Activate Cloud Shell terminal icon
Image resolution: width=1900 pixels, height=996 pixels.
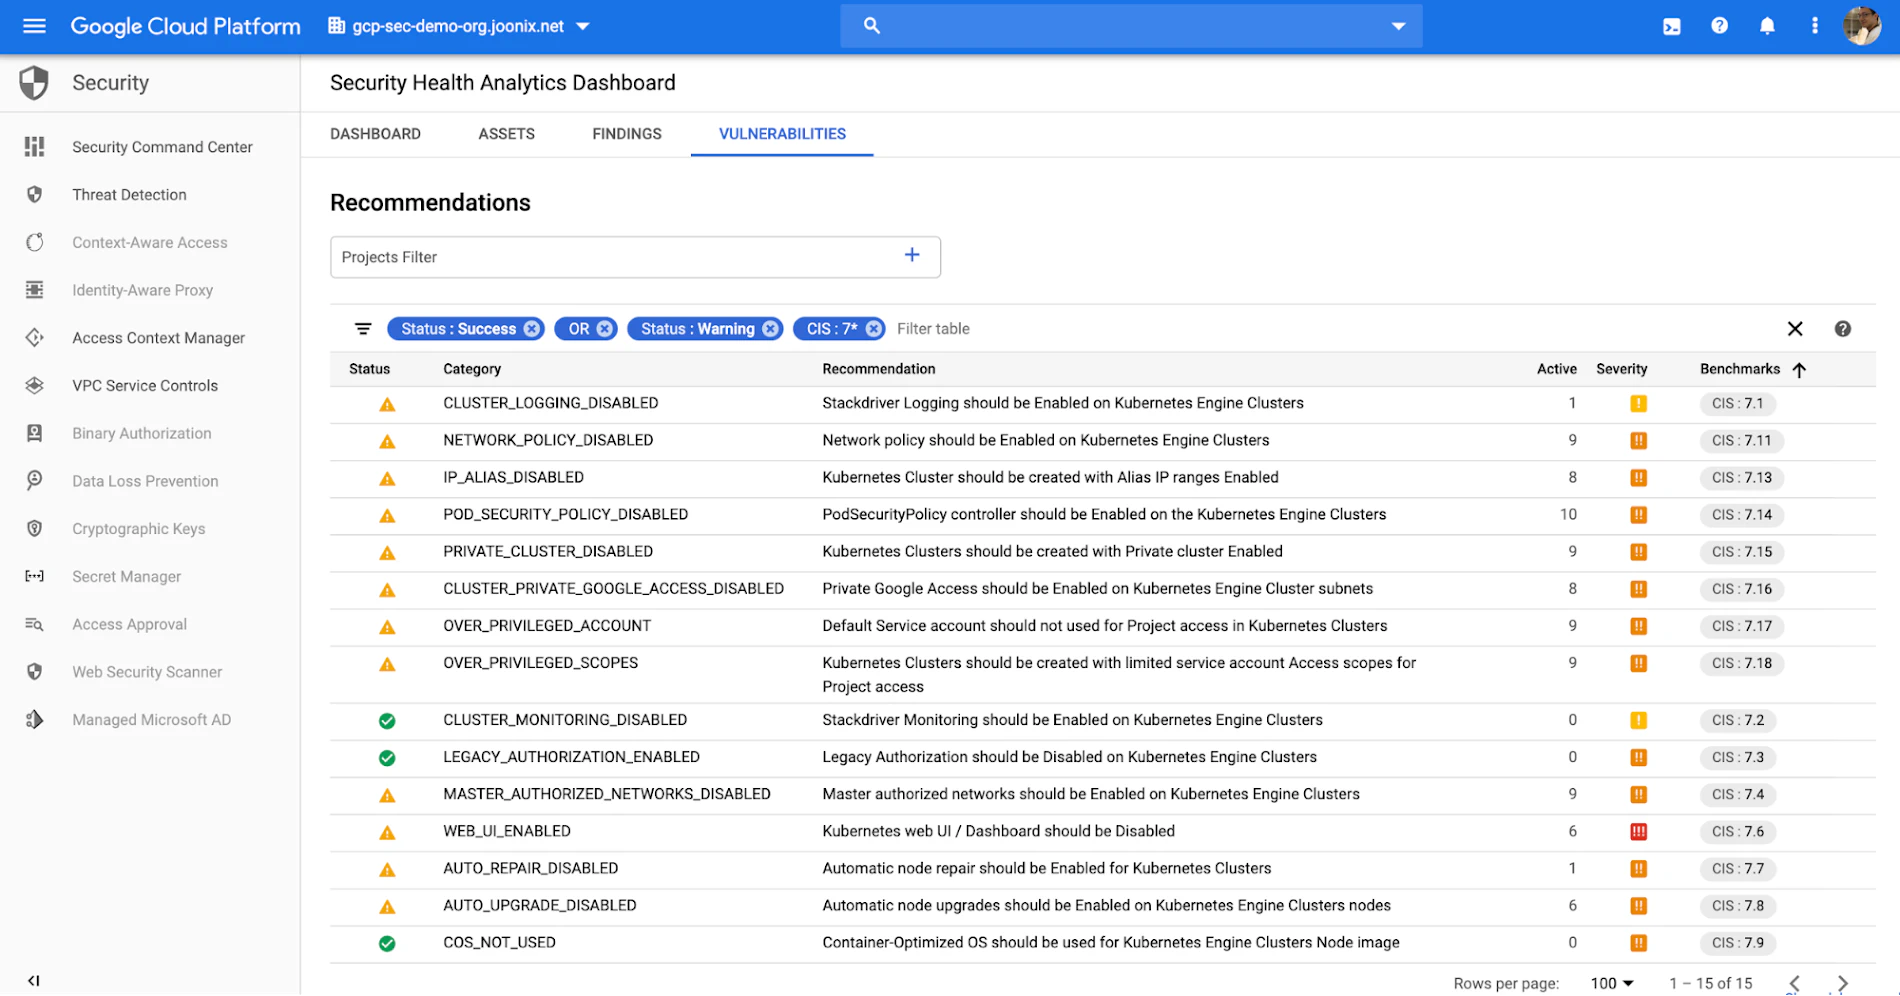(1671, 26)
